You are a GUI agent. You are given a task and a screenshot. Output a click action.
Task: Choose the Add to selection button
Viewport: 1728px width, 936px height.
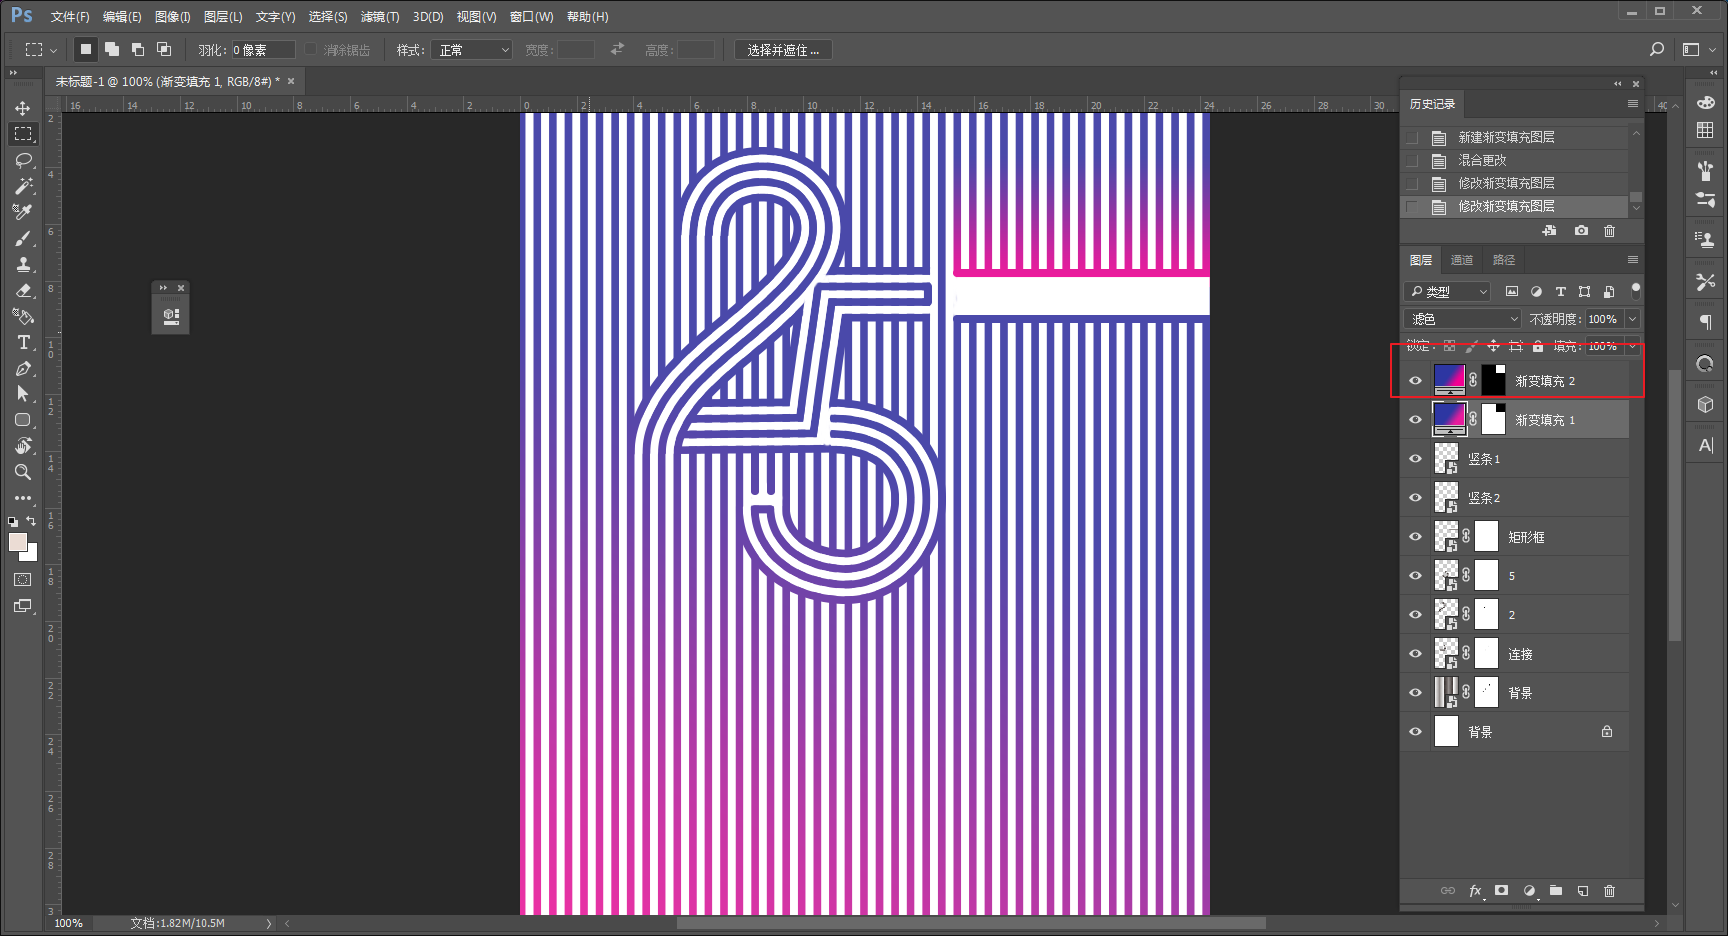112,49
